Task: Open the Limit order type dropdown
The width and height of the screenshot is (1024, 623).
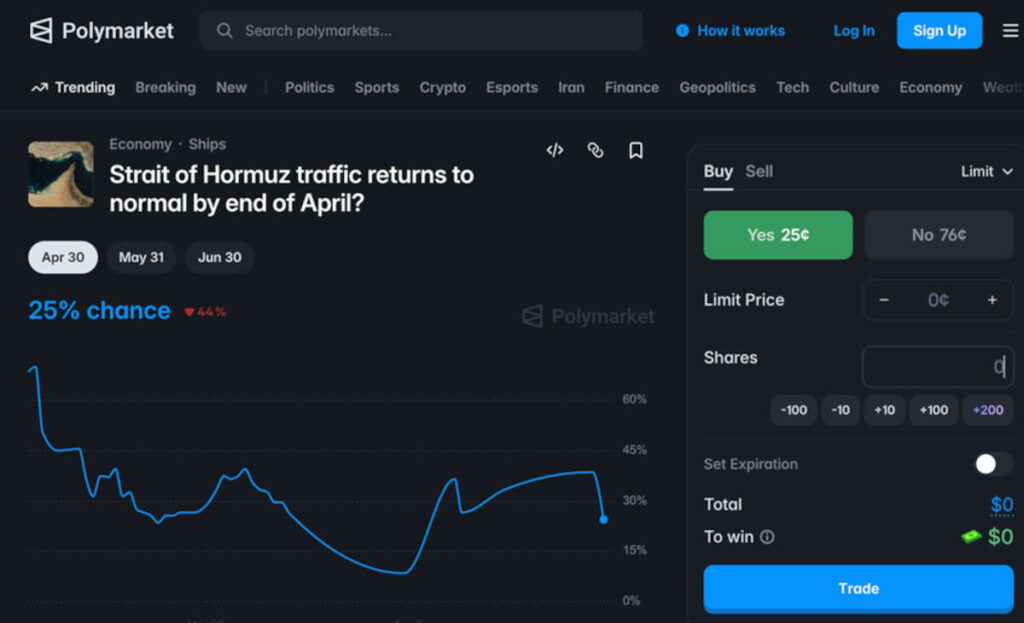Action: tap(986, 171)
